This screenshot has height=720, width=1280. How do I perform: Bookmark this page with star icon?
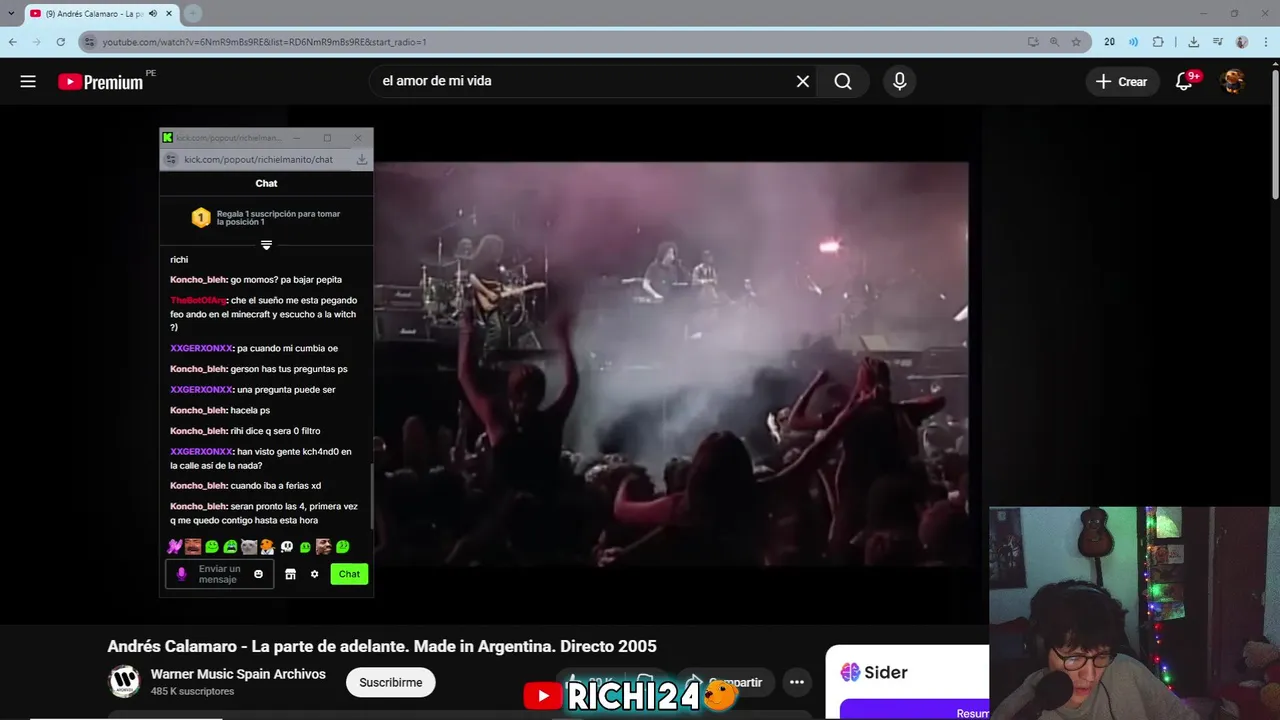tap(1076, 42)
